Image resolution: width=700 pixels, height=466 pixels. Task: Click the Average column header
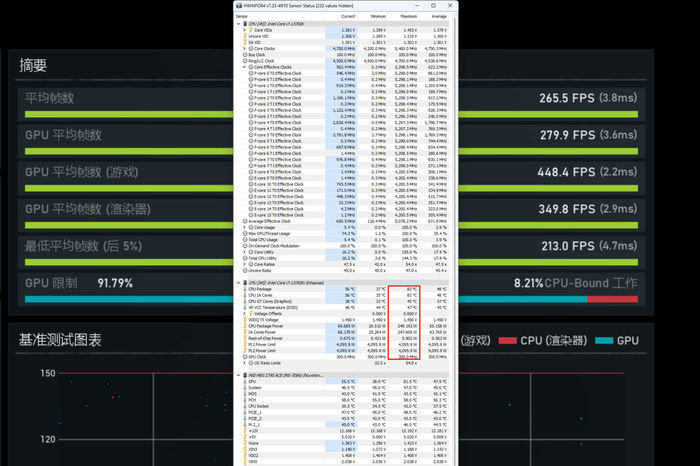(x=439, y=17)
